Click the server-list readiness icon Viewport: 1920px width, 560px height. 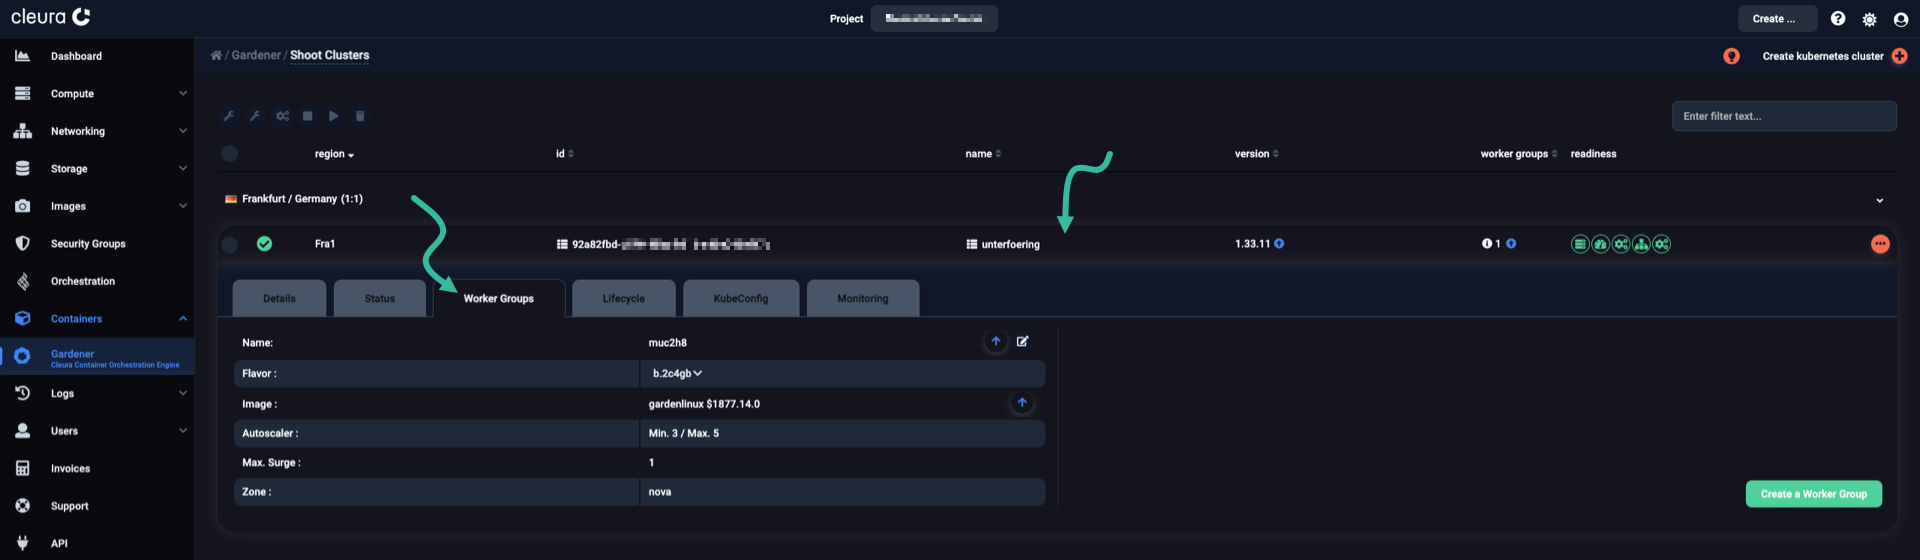(1580, 244)
